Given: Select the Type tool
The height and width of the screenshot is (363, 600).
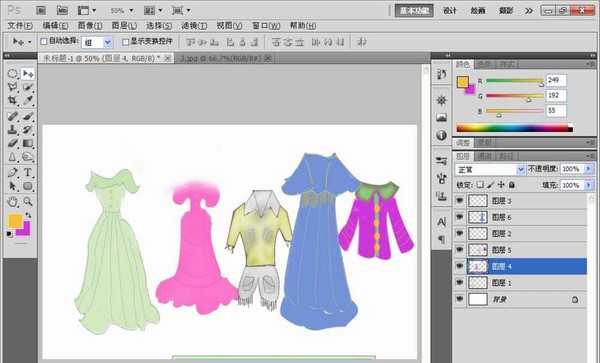Looking at the screenshot, I should click(x=28, y=173).
